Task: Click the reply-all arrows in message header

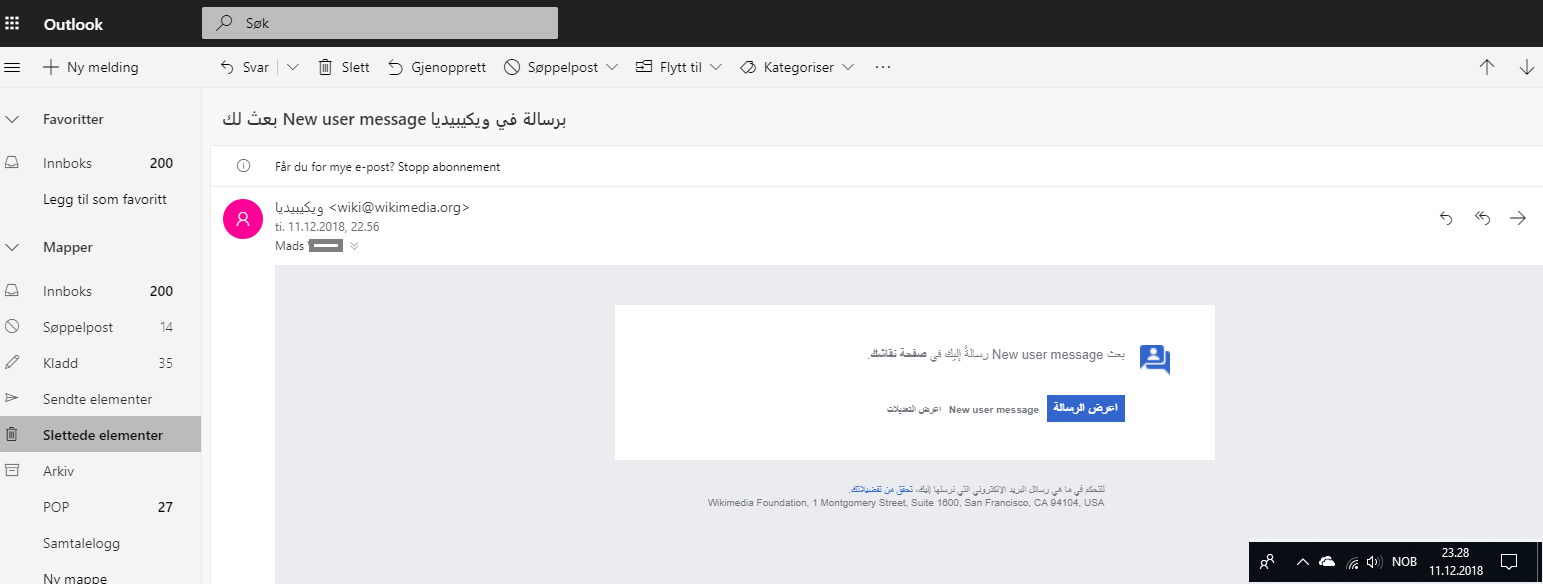Action: [1482, 218]
